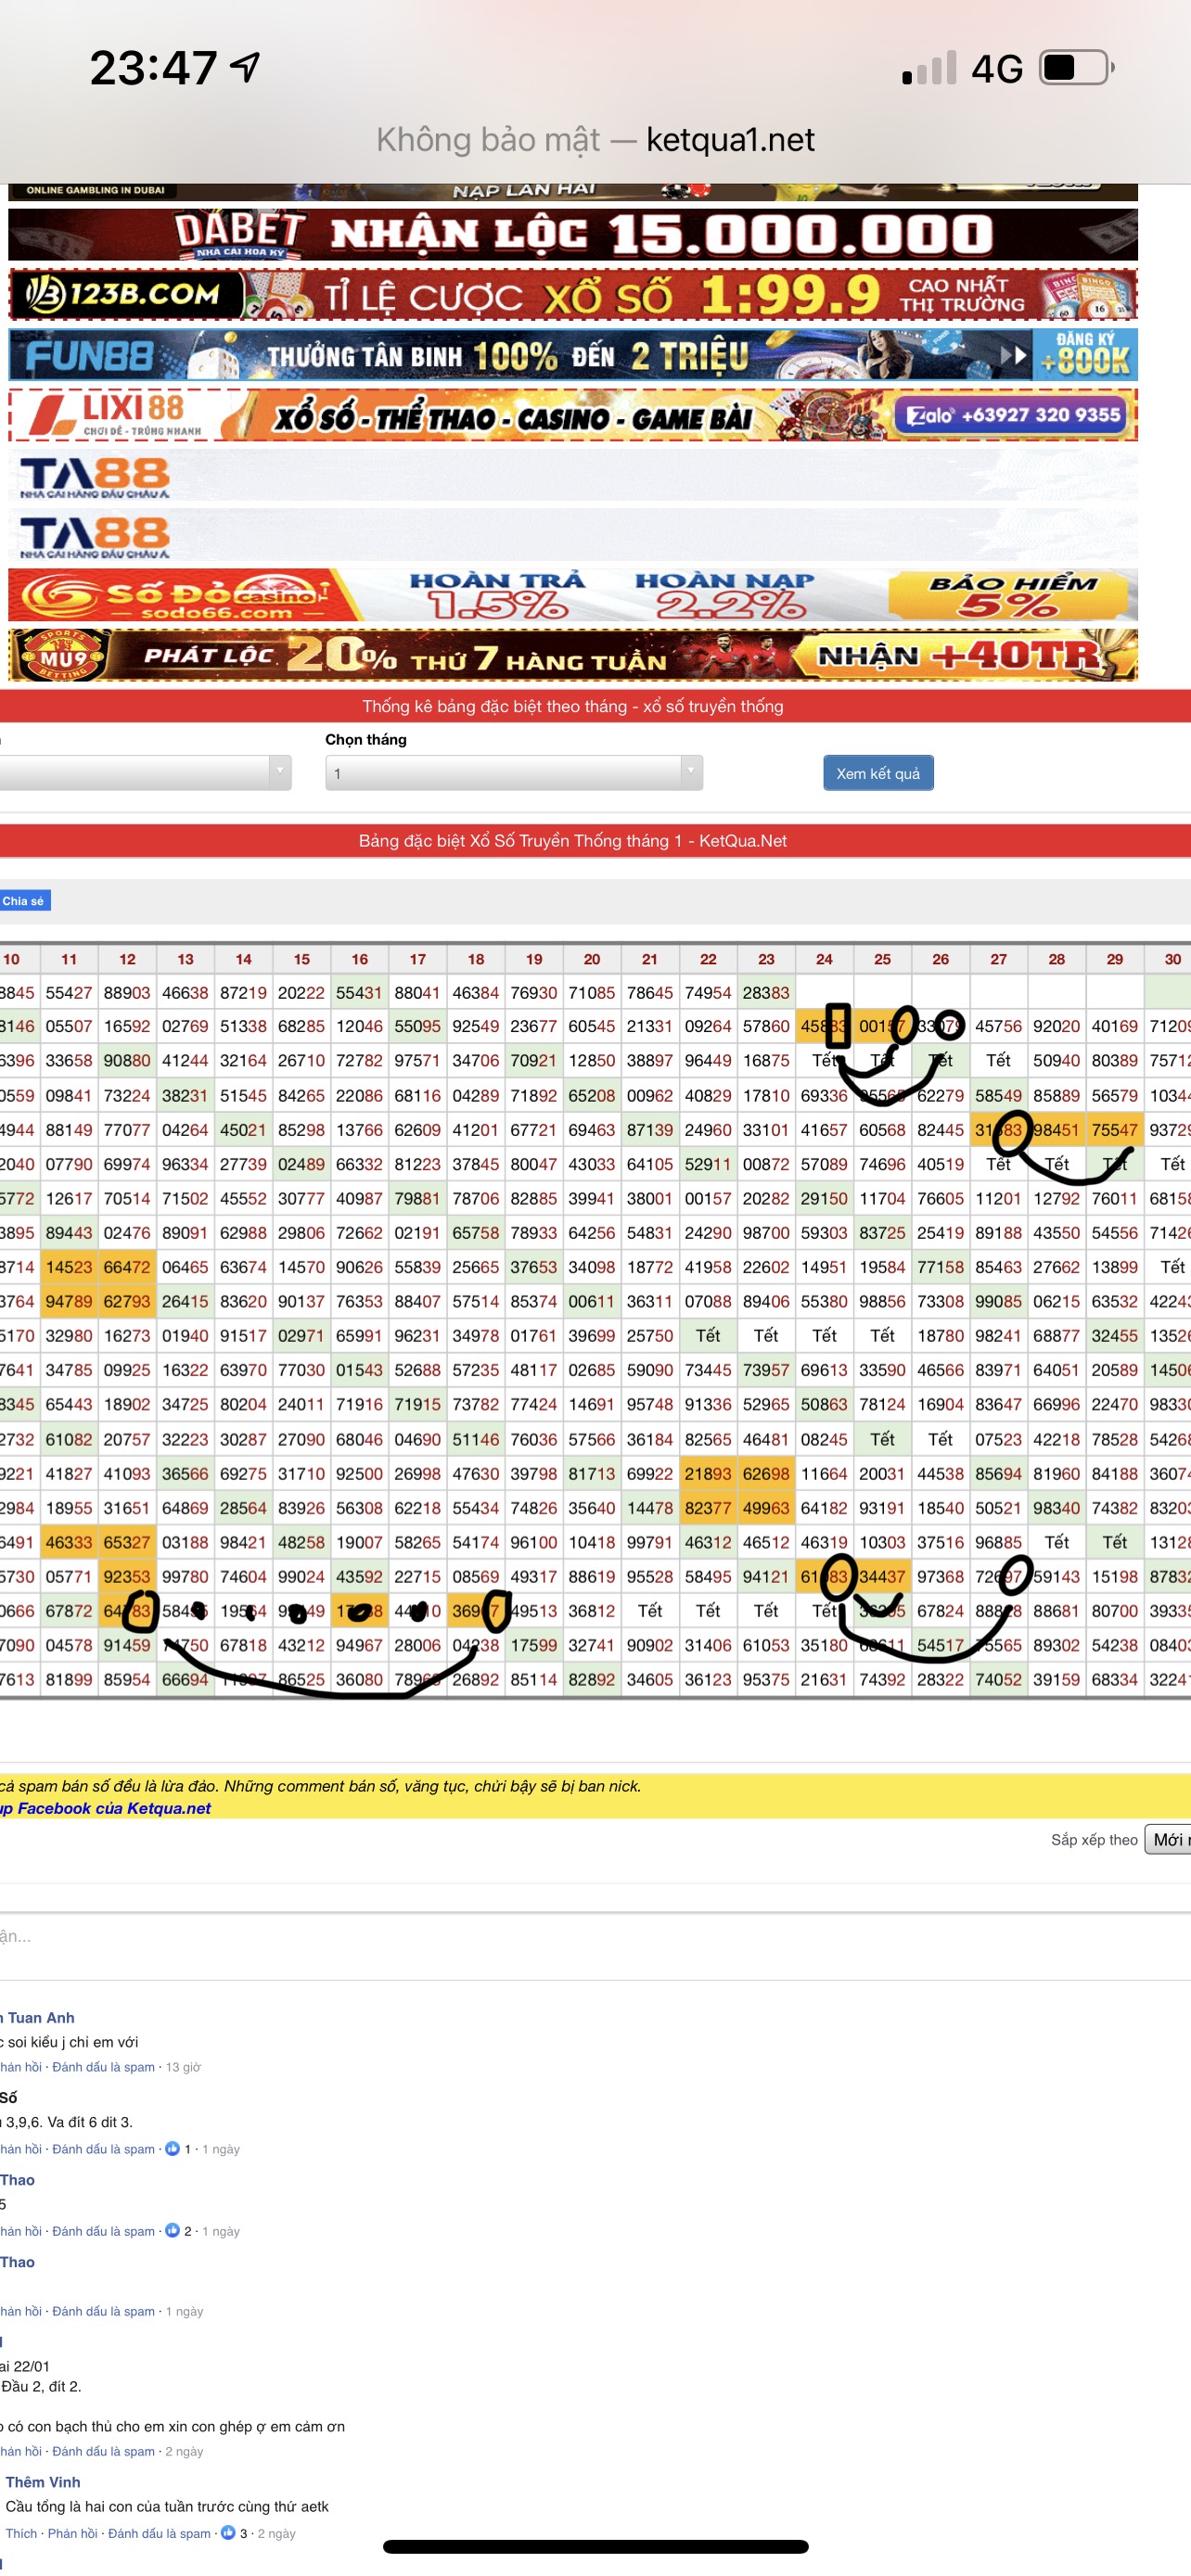
Task: Mark the 13 giờ comment as spam
Action: pyautogui.click(x=103, y=2066)
